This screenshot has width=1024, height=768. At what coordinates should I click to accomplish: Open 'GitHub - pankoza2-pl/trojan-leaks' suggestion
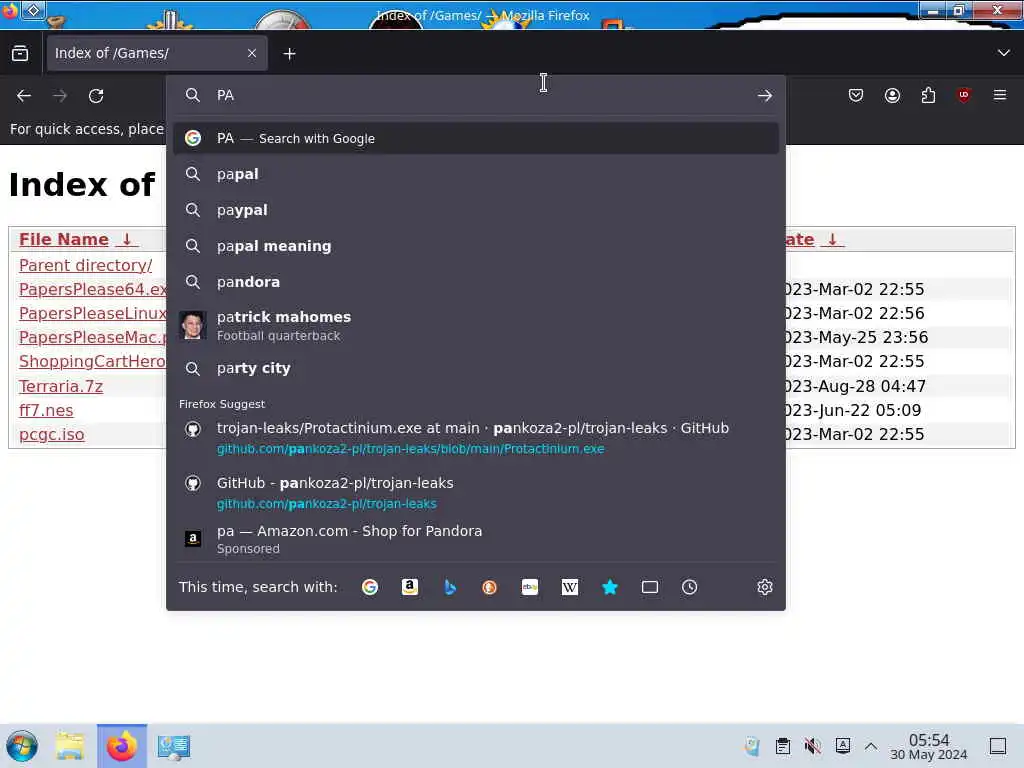[475, 492]
